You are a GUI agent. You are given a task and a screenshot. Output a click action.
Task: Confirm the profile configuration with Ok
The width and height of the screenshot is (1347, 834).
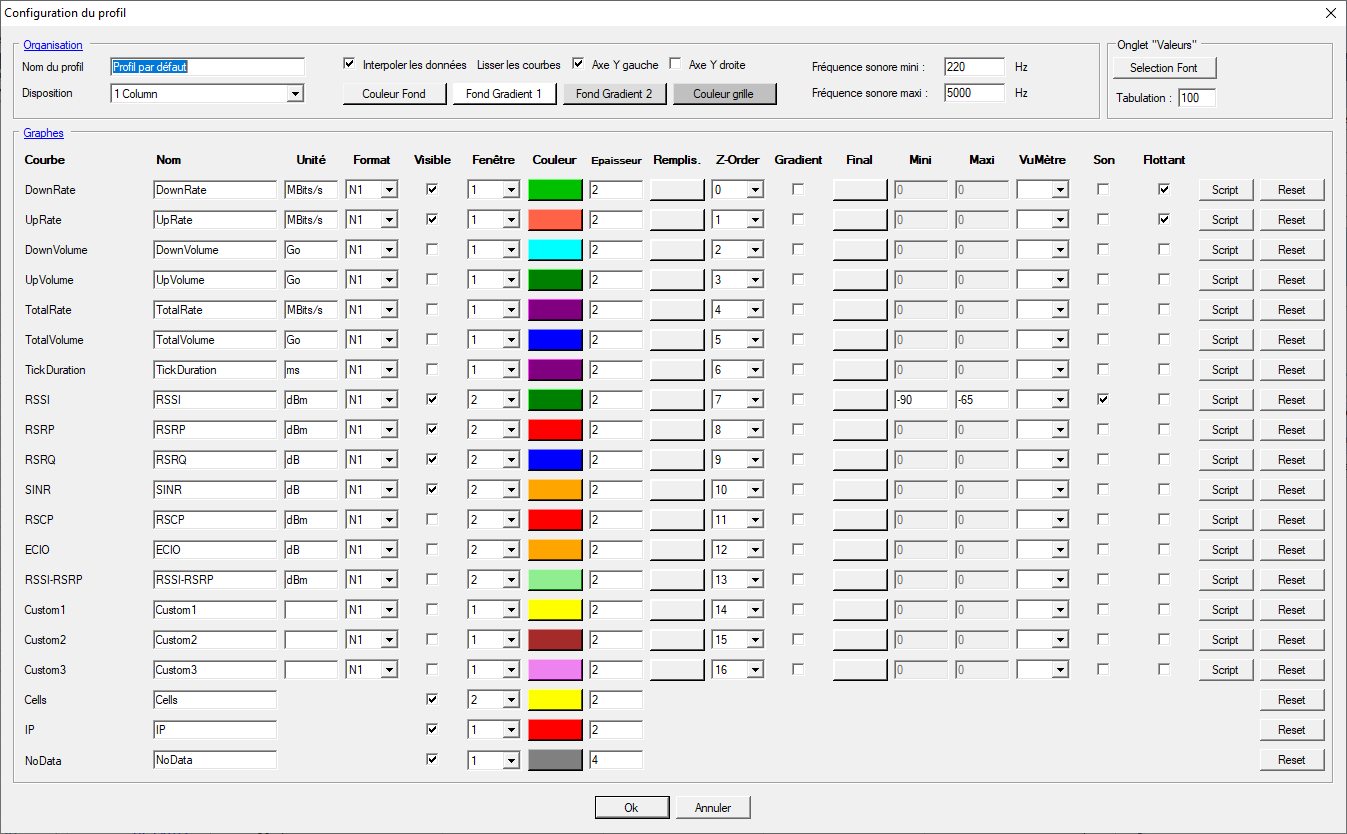tap(632, 807)
